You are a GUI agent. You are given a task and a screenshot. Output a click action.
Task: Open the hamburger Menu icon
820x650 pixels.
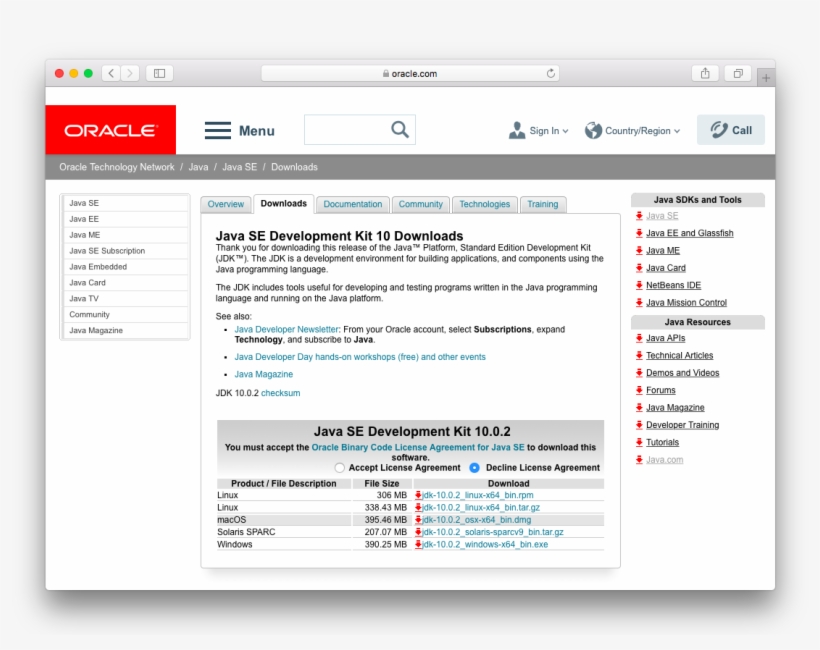point(218,130)
